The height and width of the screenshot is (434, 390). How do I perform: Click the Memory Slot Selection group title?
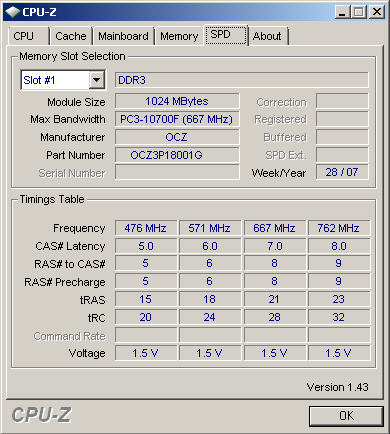(72, 56)
